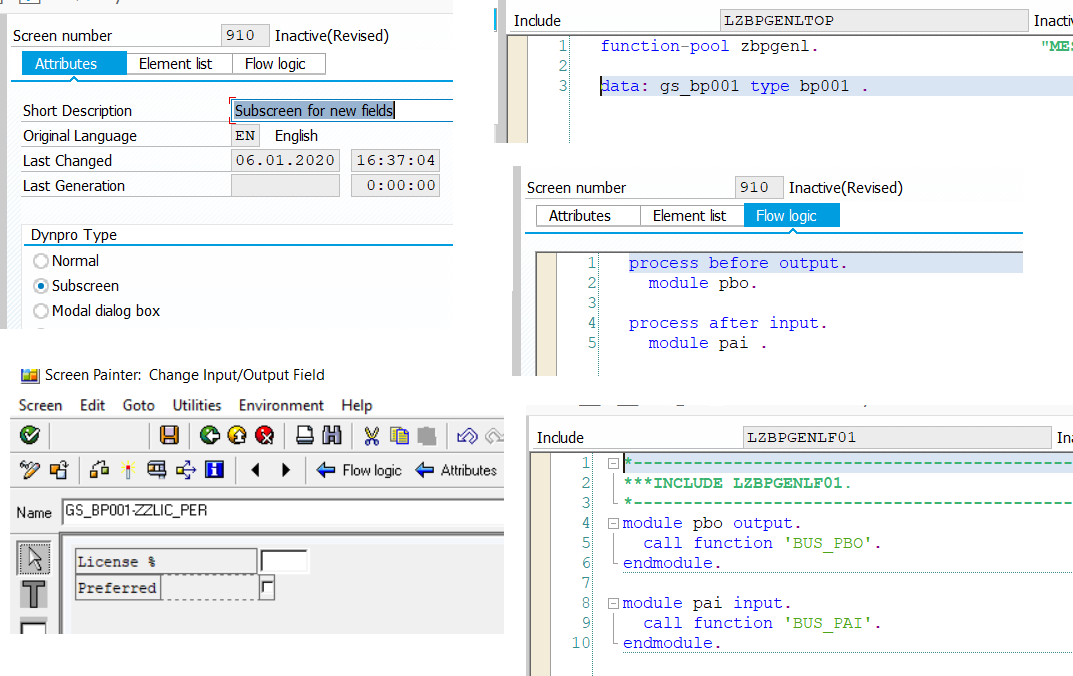The image size is (1073, 676).
Task: Collapse the comment block in LZBPGENLF01
Action: 613,463
